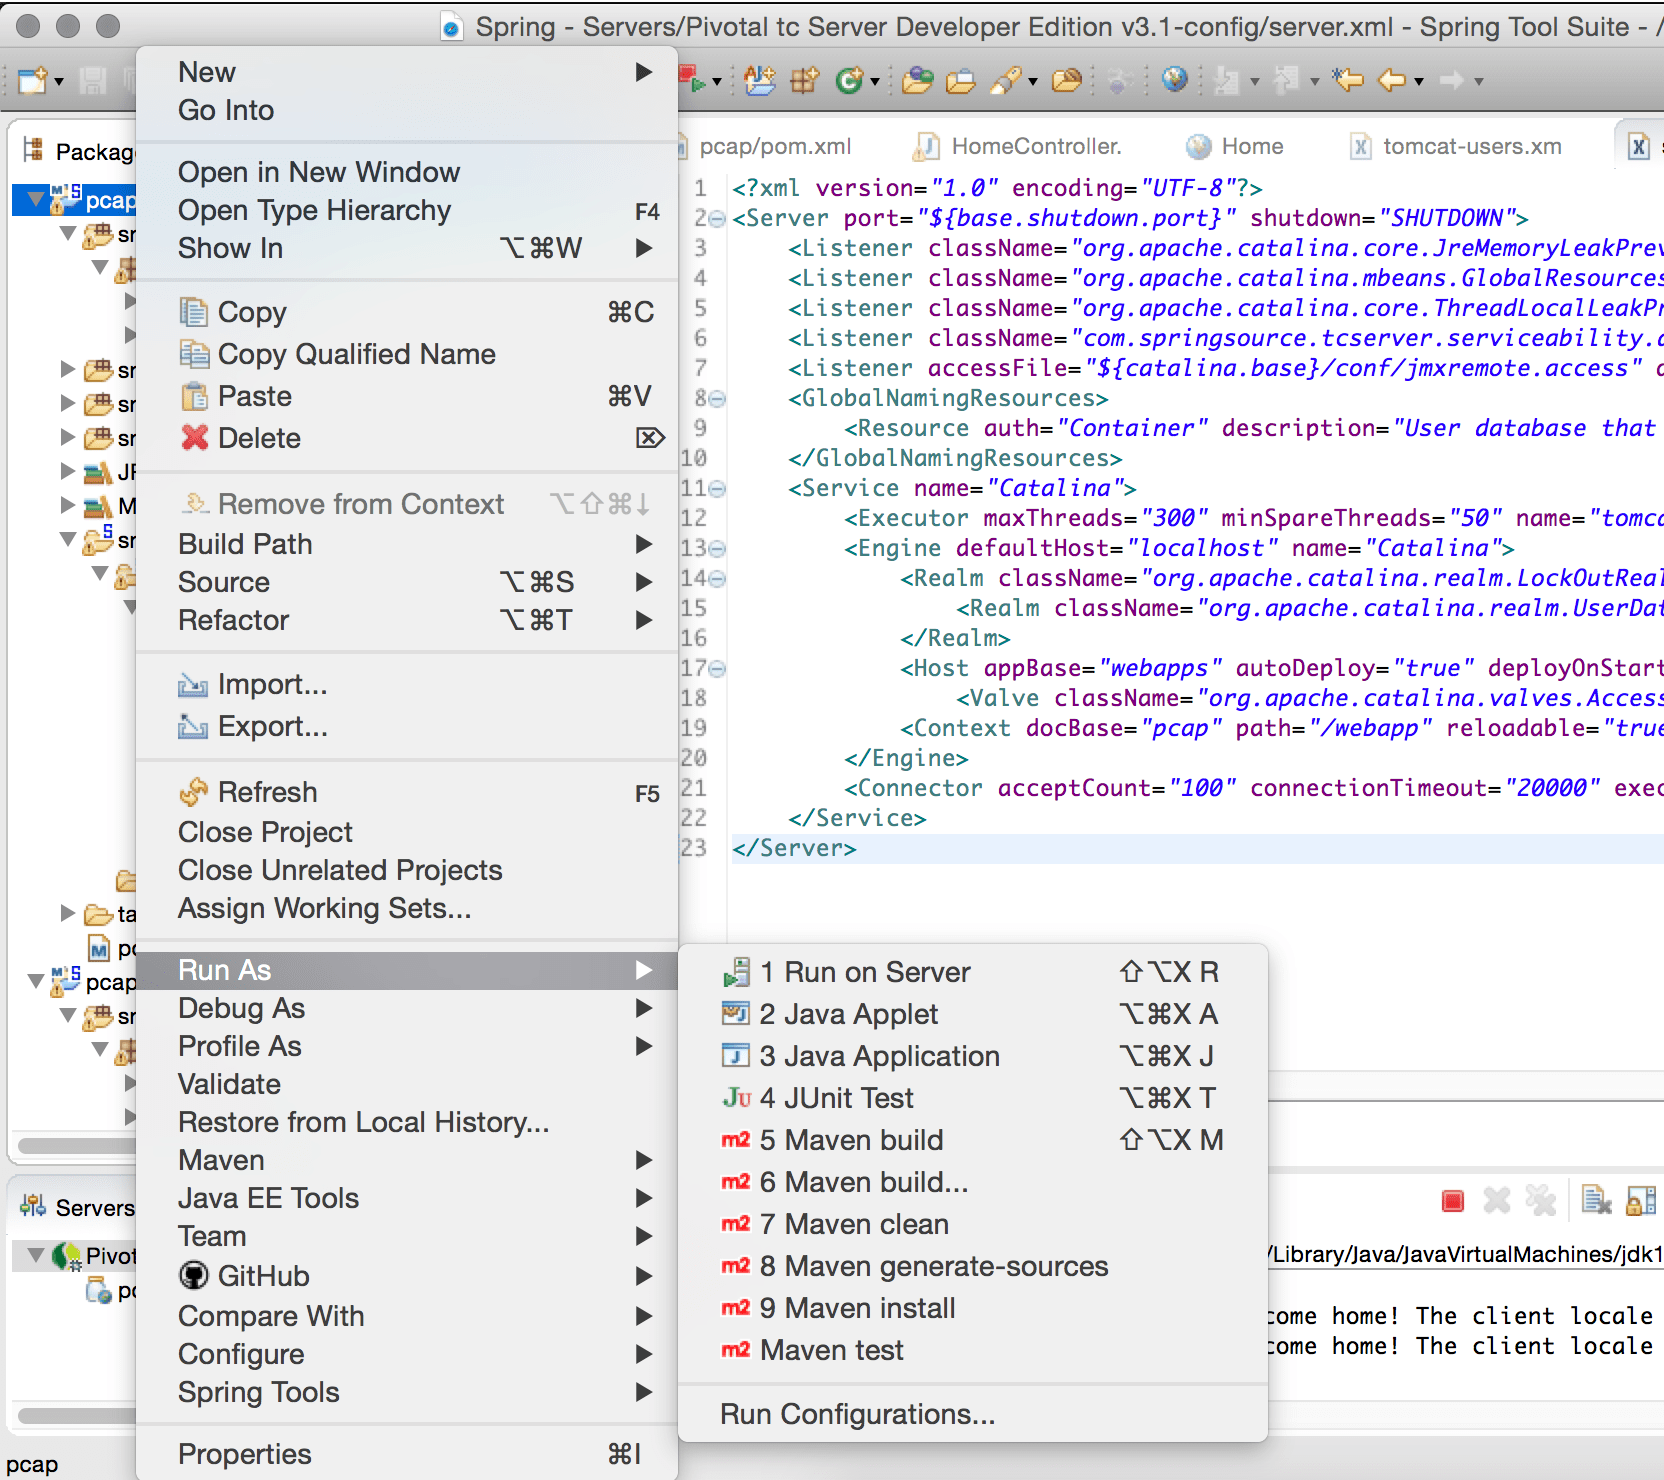Choose 5 Maven build
The height and width of the screenshot is (1480, 1664).
[973, 1140]
